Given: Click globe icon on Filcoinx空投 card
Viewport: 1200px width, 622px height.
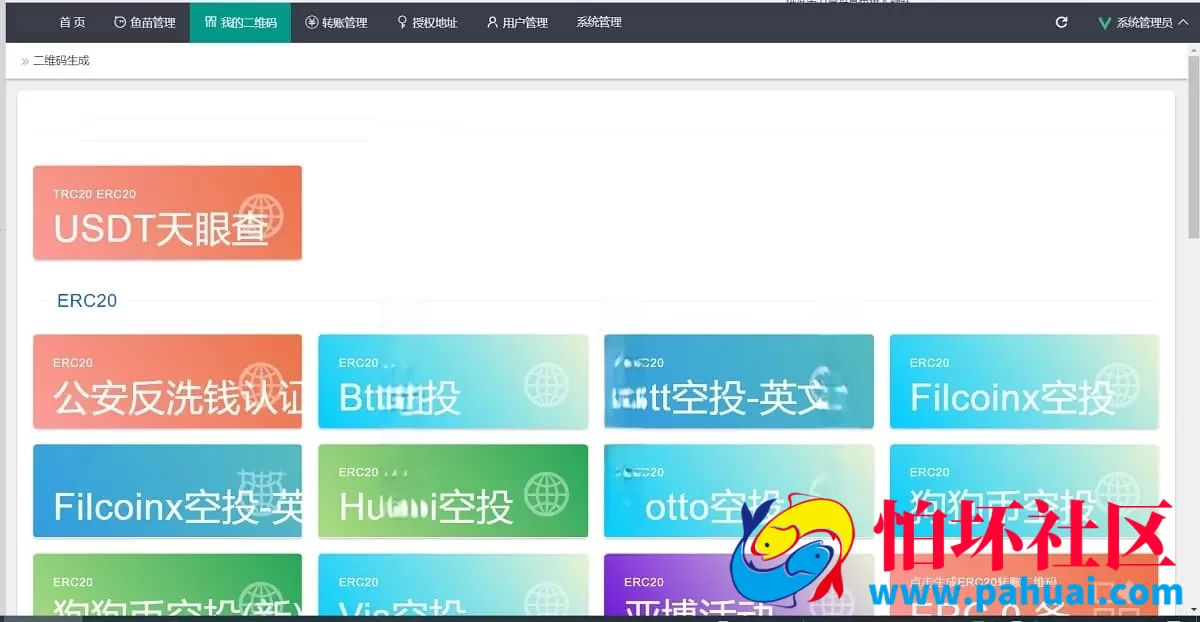Looking at the screenshot, I should (1118, 384).
